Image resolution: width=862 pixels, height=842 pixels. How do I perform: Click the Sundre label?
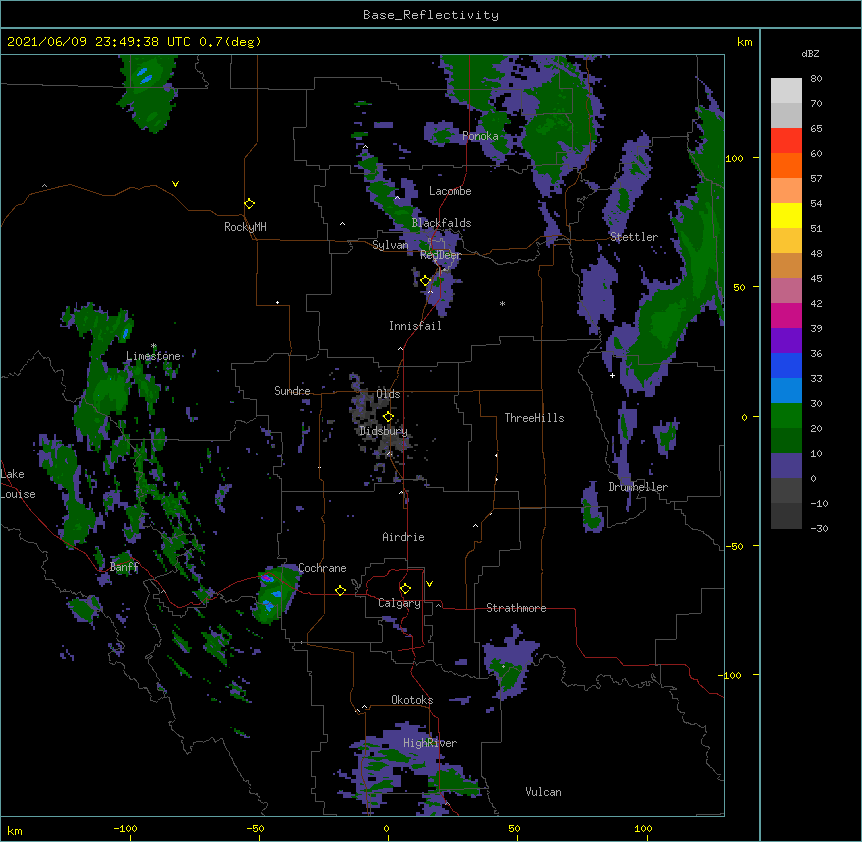point(292,391)
